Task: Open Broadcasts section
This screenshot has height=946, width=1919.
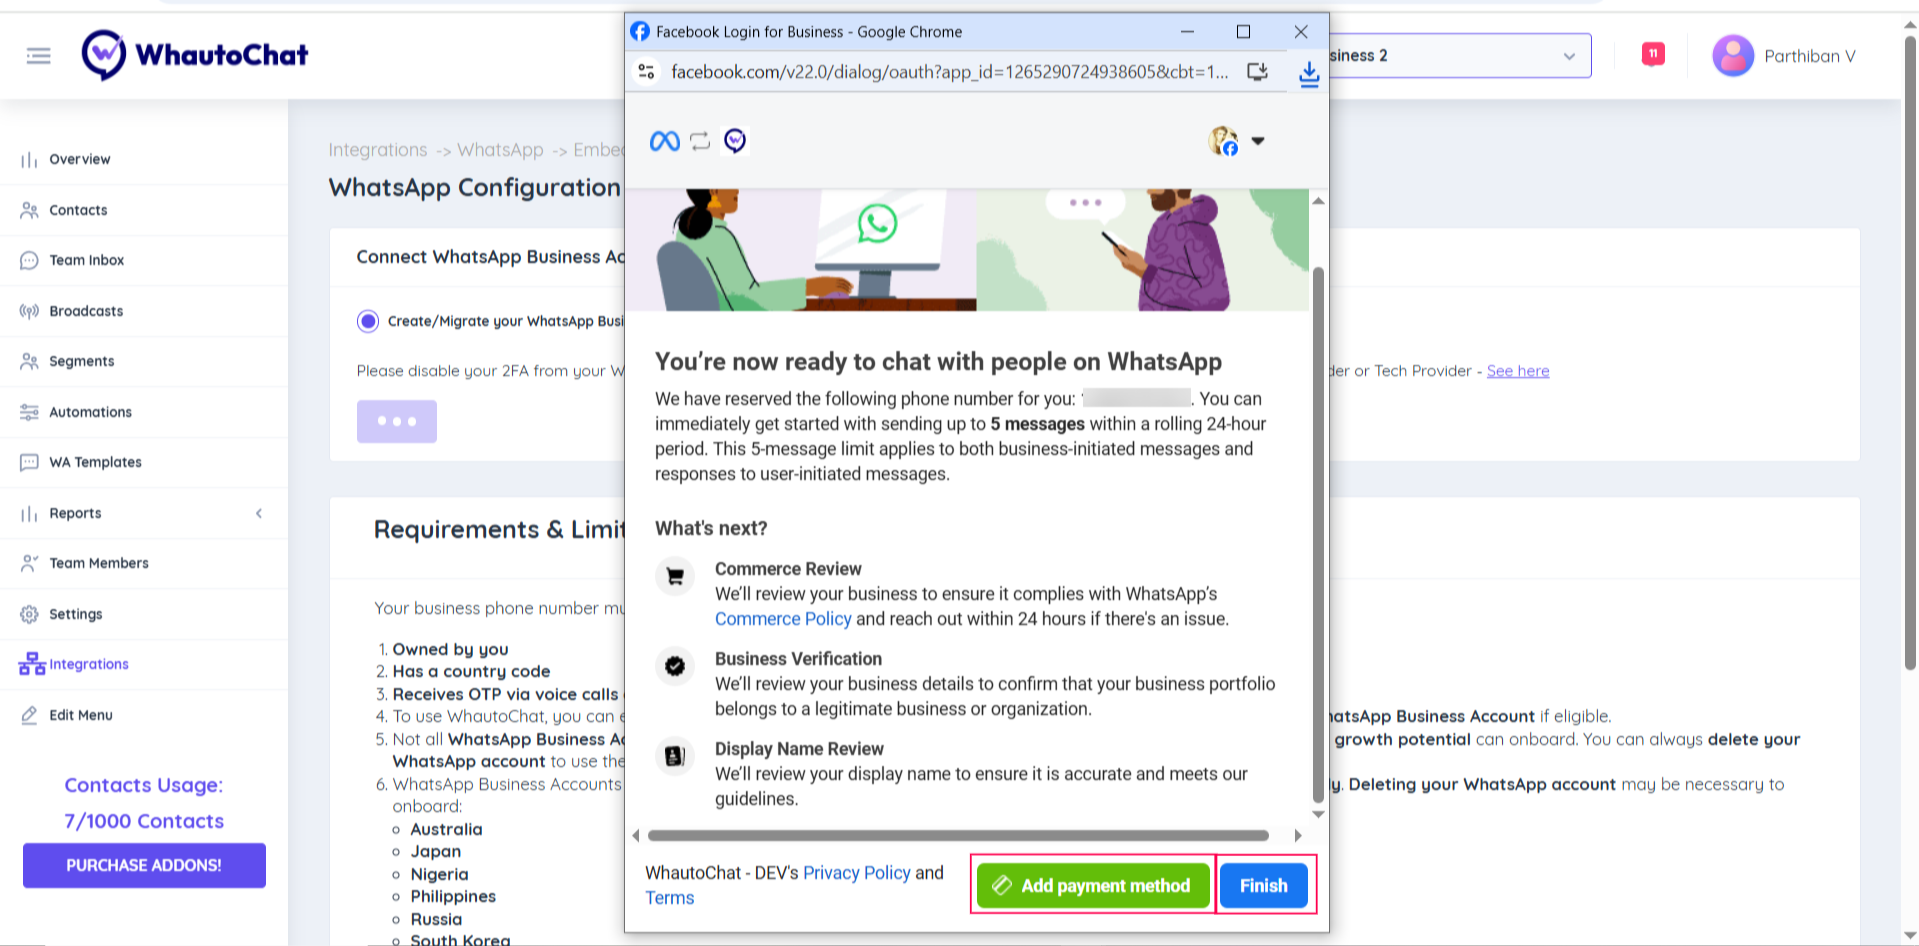Action: click(x=86, y=311)
